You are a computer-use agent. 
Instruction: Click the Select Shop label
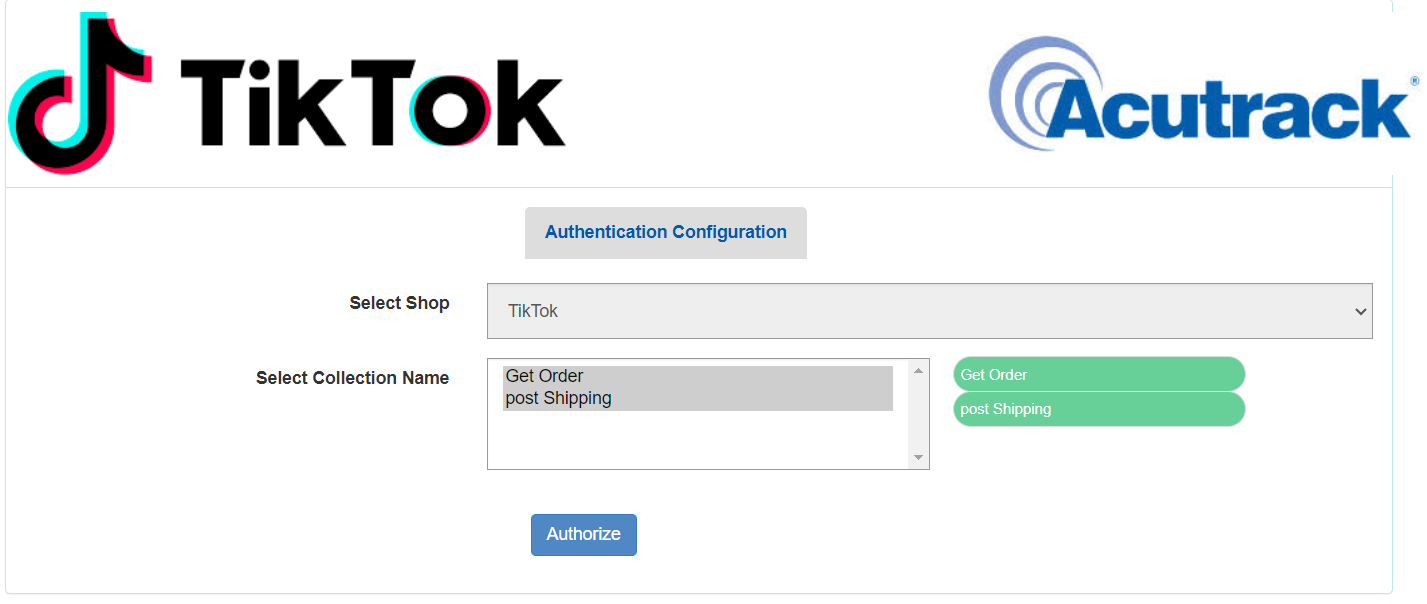pyautogui.click(x=399, y=303)
